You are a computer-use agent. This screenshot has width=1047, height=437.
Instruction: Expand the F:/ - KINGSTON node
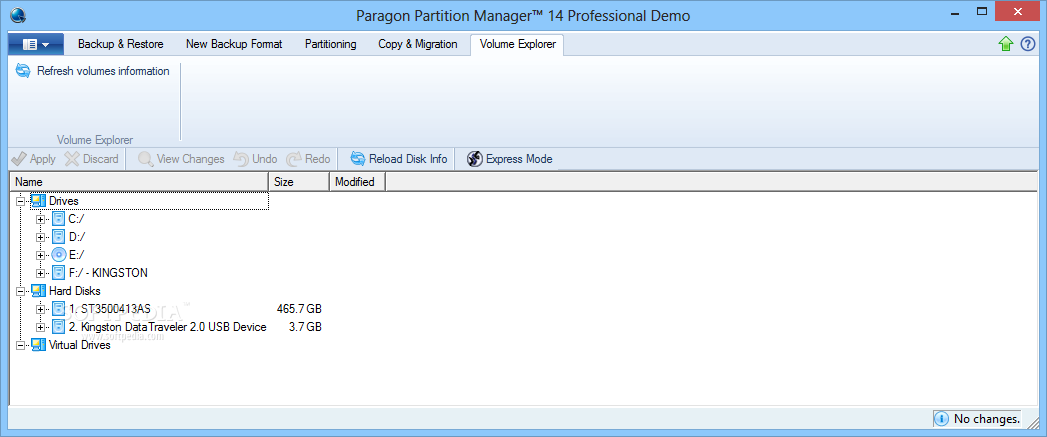[41, 273]
